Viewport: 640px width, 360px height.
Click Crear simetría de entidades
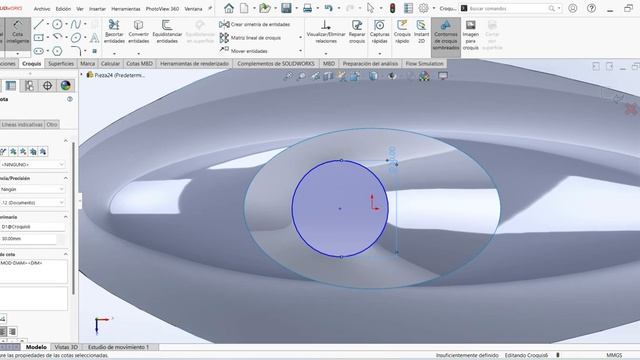tap(255, 24)
